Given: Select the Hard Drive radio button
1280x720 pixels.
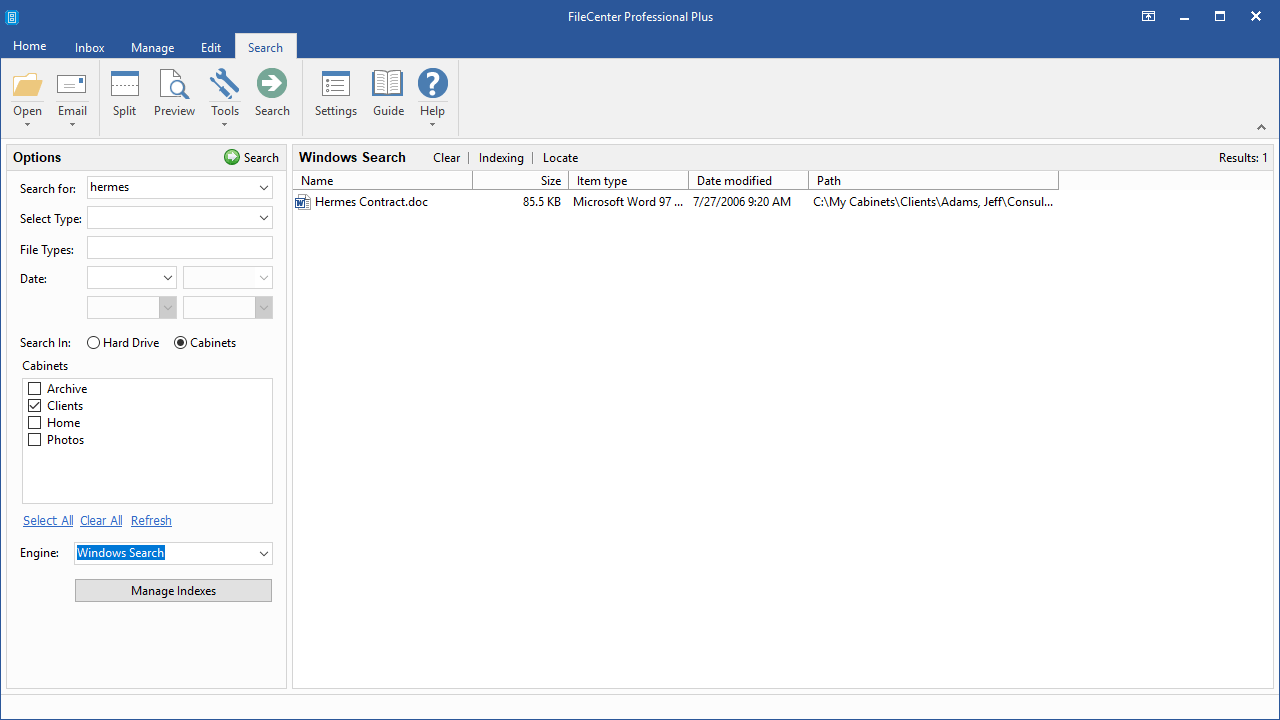Looking at the screenshot, I should tap(93, 342).
